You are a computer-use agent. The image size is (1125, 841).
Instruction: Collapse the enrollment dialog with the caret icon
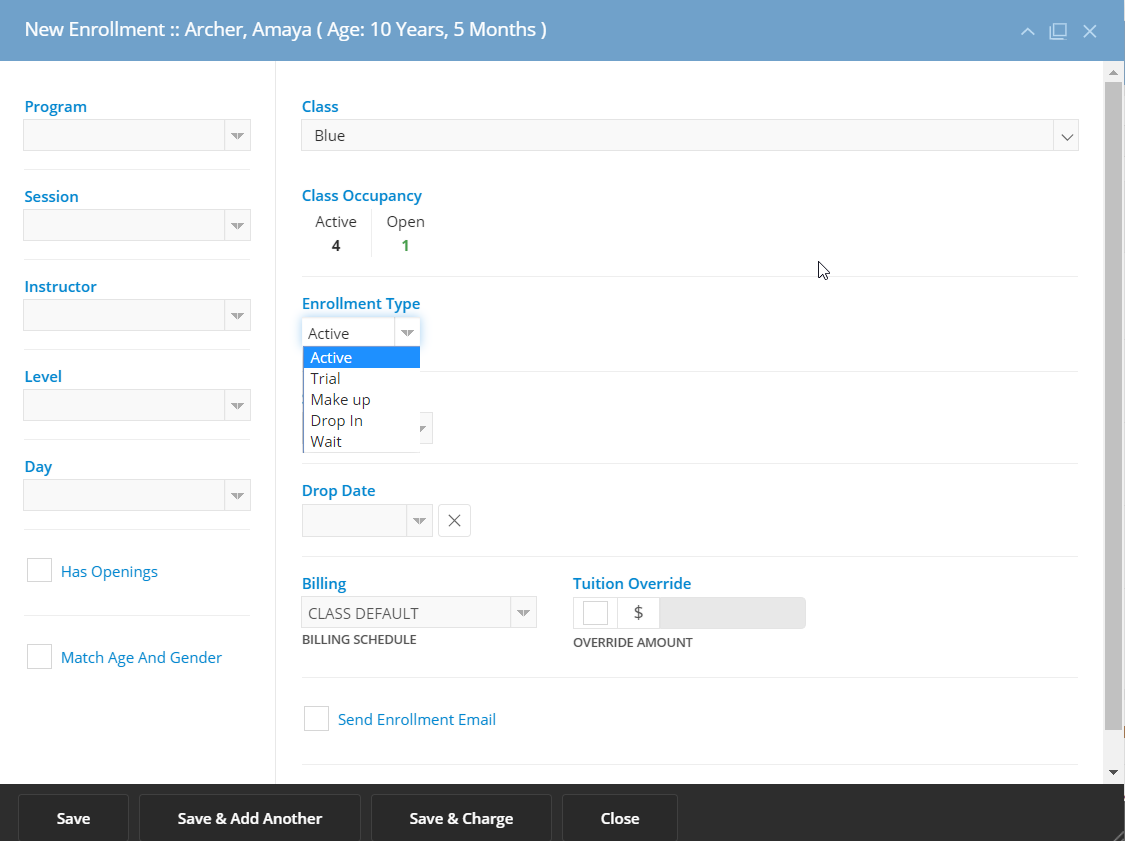(x=1027, y=31)
